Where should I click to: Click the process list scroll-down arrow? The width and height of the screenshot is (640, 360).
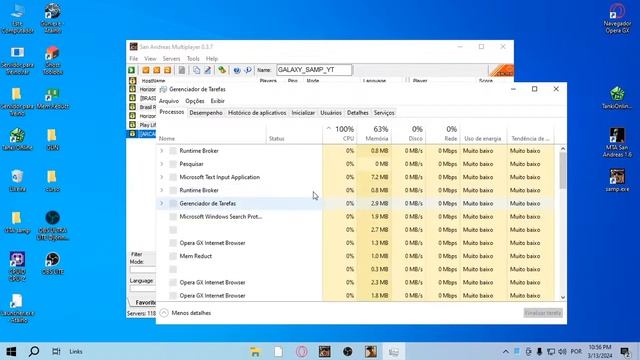pyautogui.click(x=563, y=298)
